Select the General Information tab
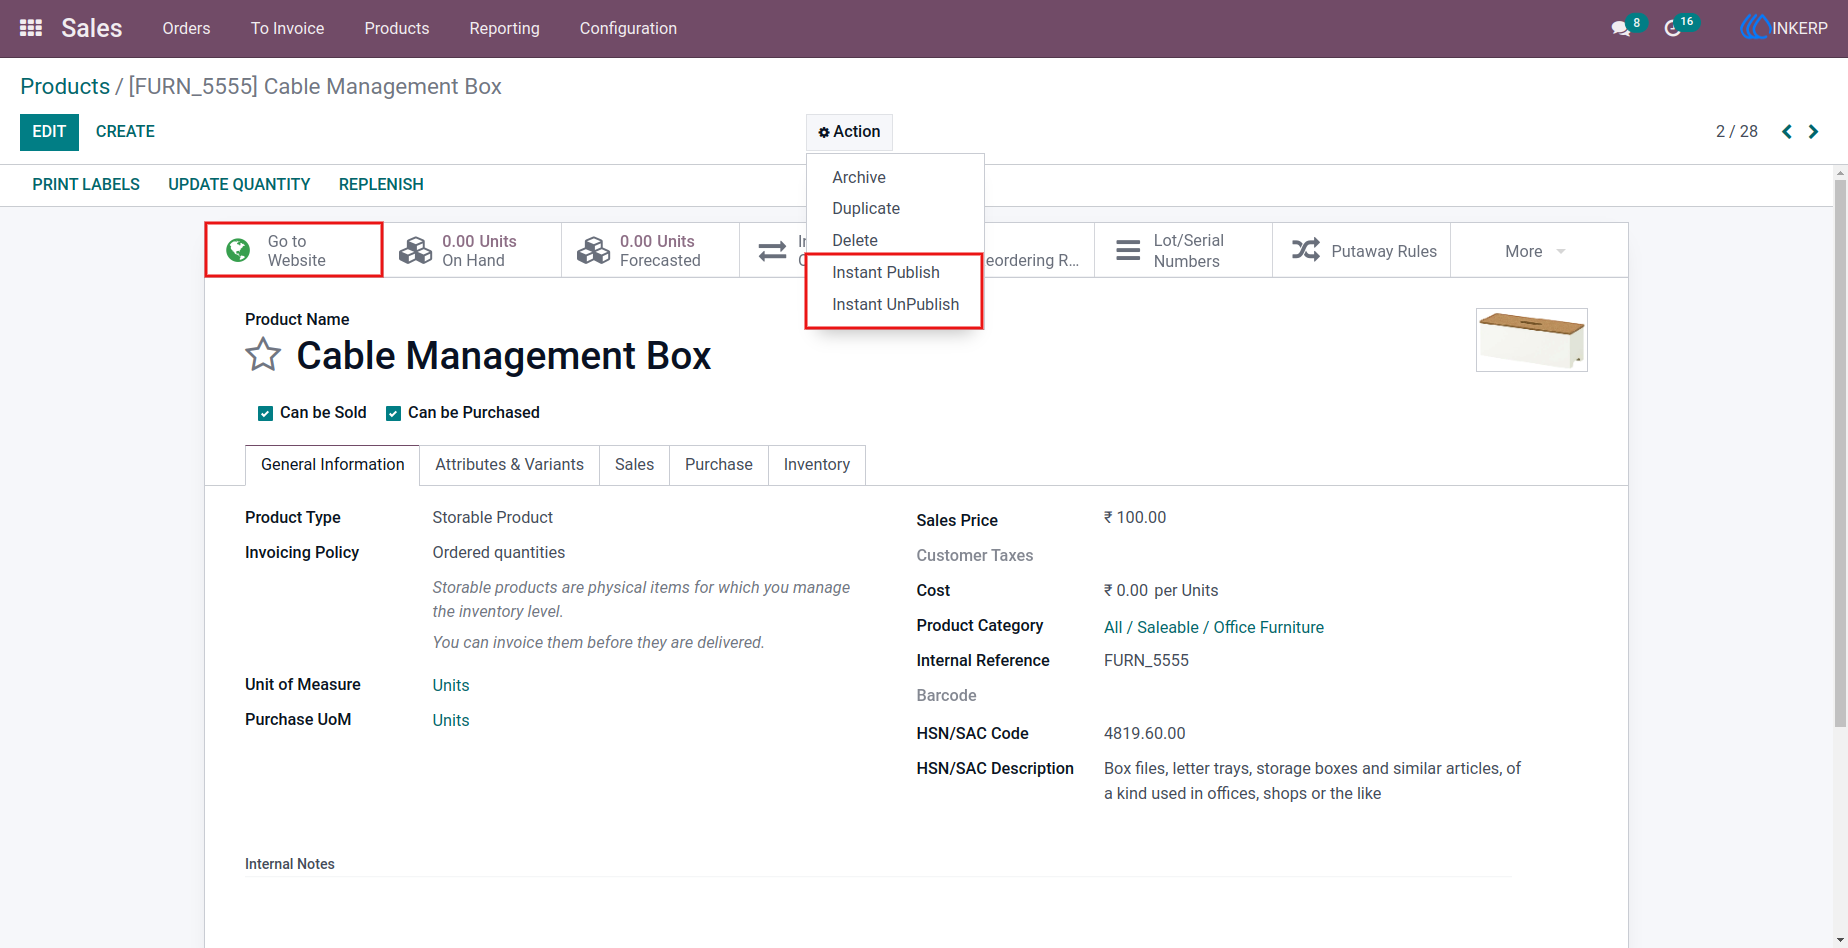 pyautogui.click(x=332, y=465)
